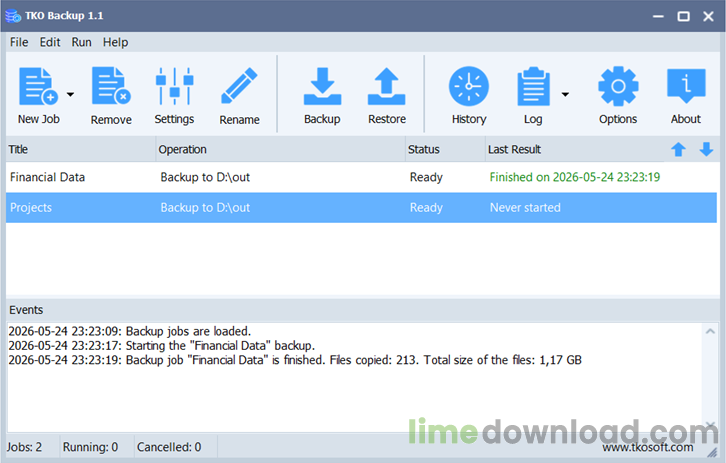726x463 pixels.
Task: Click the Last Result column header
Action: [x=575, y=149]
